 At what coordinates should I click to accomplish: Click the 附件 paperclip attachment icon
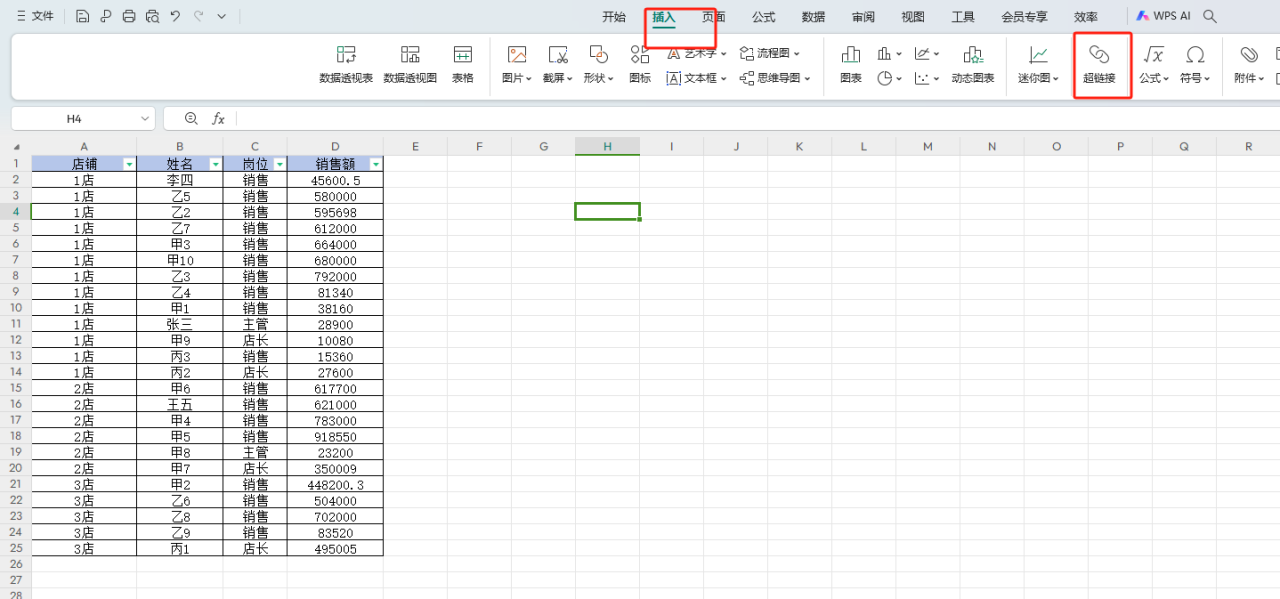click(x=1249, y=55)
